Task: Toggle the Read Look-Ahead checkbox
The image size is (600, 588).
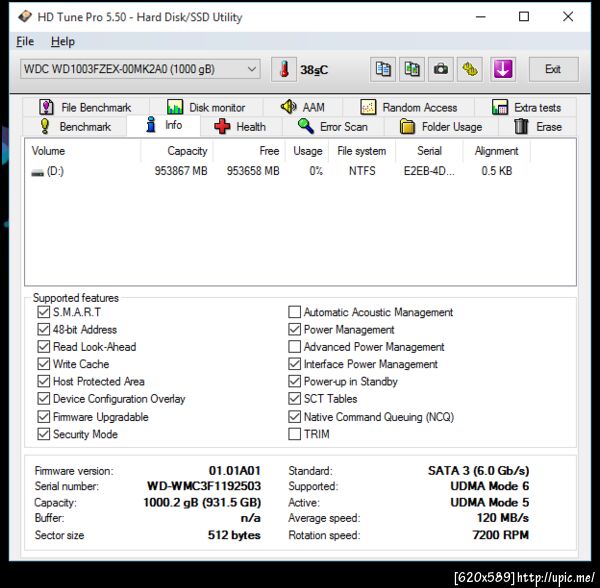Action: pos(44,347)
